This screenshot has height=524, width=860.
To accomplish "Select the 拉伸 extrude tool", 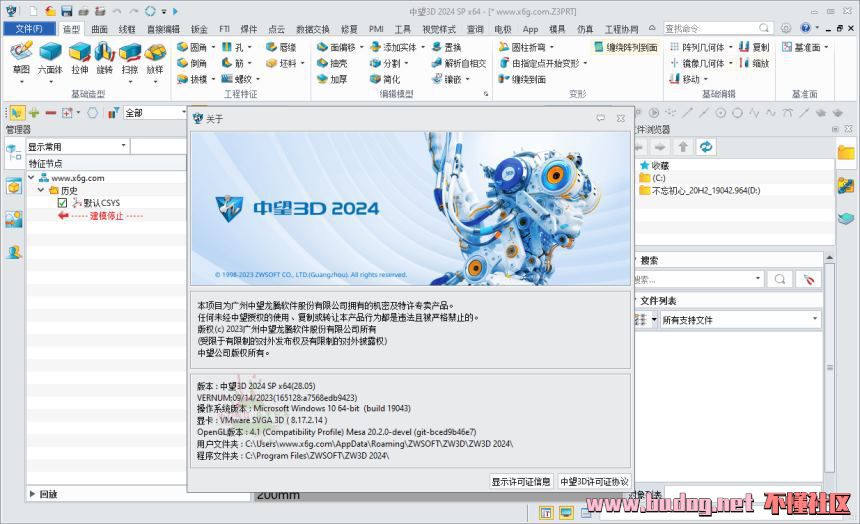I will [x=80, y=58].
